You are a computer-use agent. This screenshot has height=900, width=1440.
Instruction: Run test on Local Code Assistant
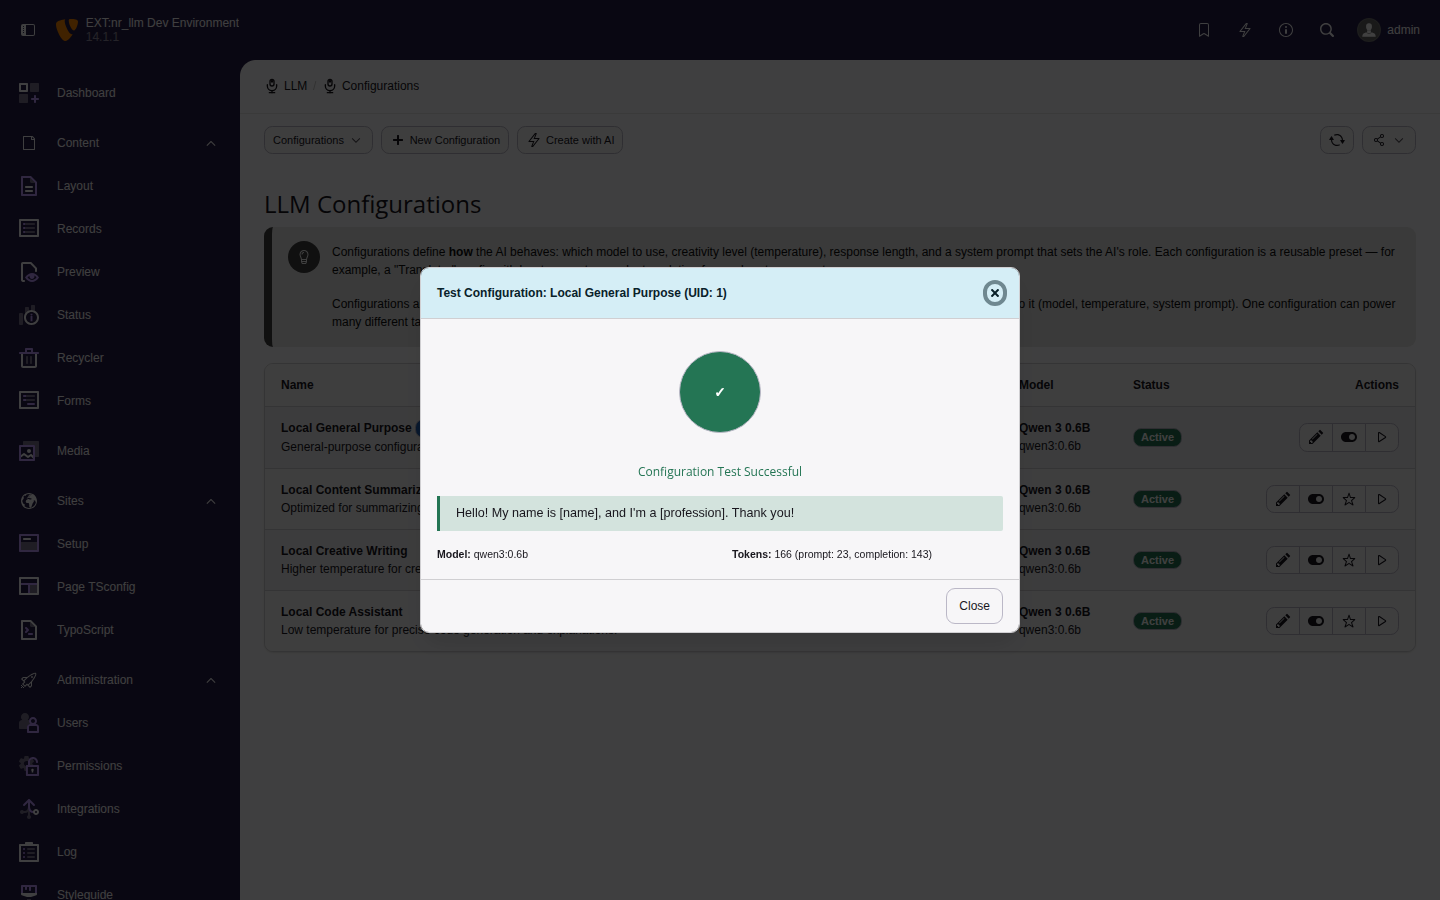tap(1382, 620)
